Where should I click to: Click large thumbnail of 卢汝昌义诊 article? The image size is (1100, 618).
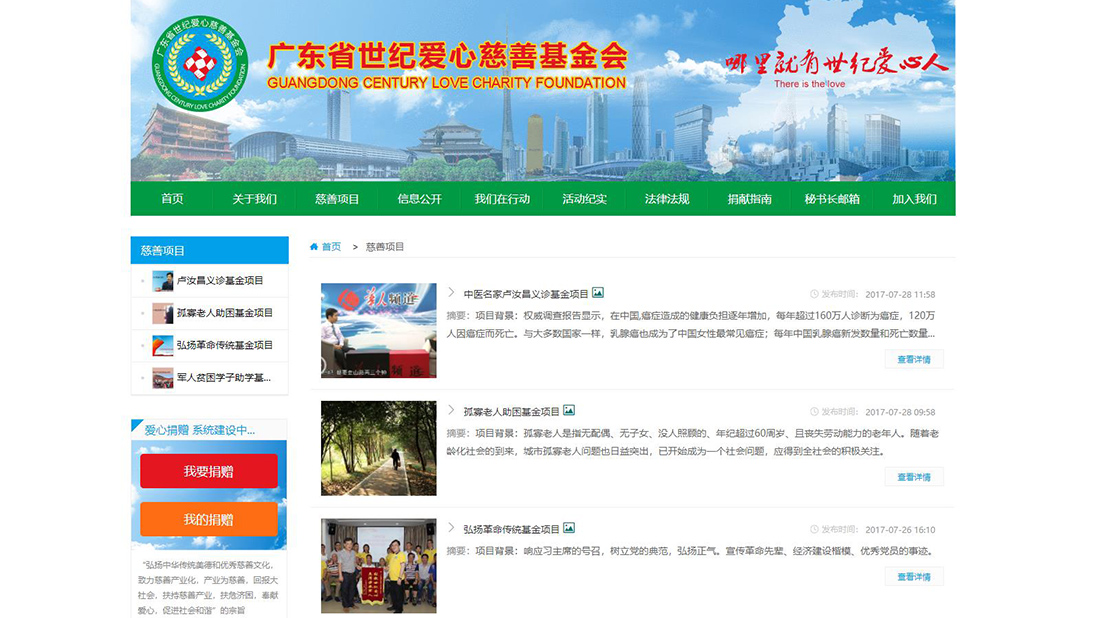click(x=379, y=330)
